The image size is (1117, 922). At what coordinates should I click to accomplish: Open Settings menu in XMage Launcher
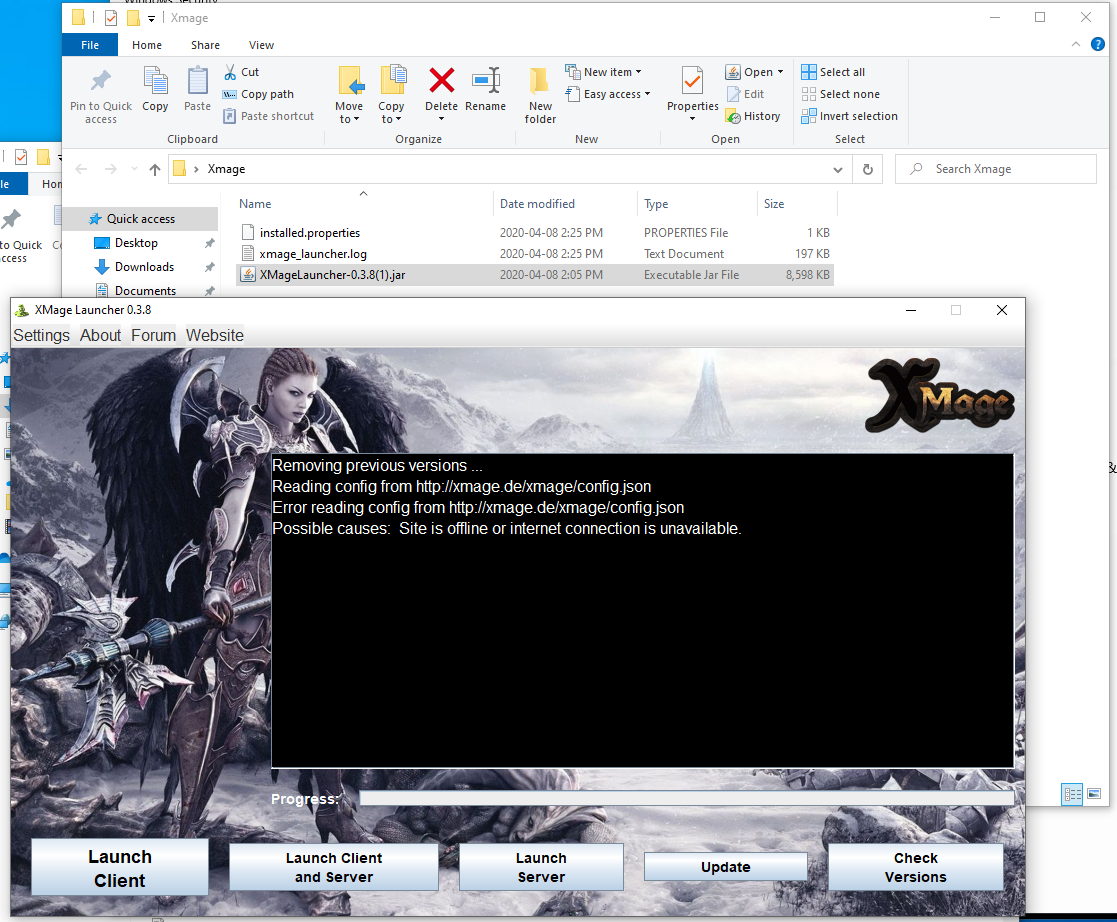point(41,335)
